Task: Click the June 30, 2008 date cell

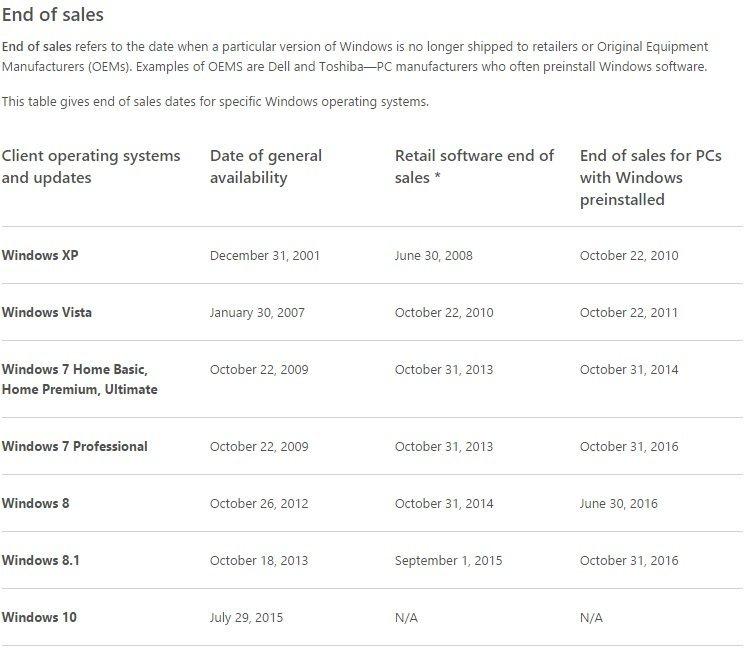Action: pos(434,256)
